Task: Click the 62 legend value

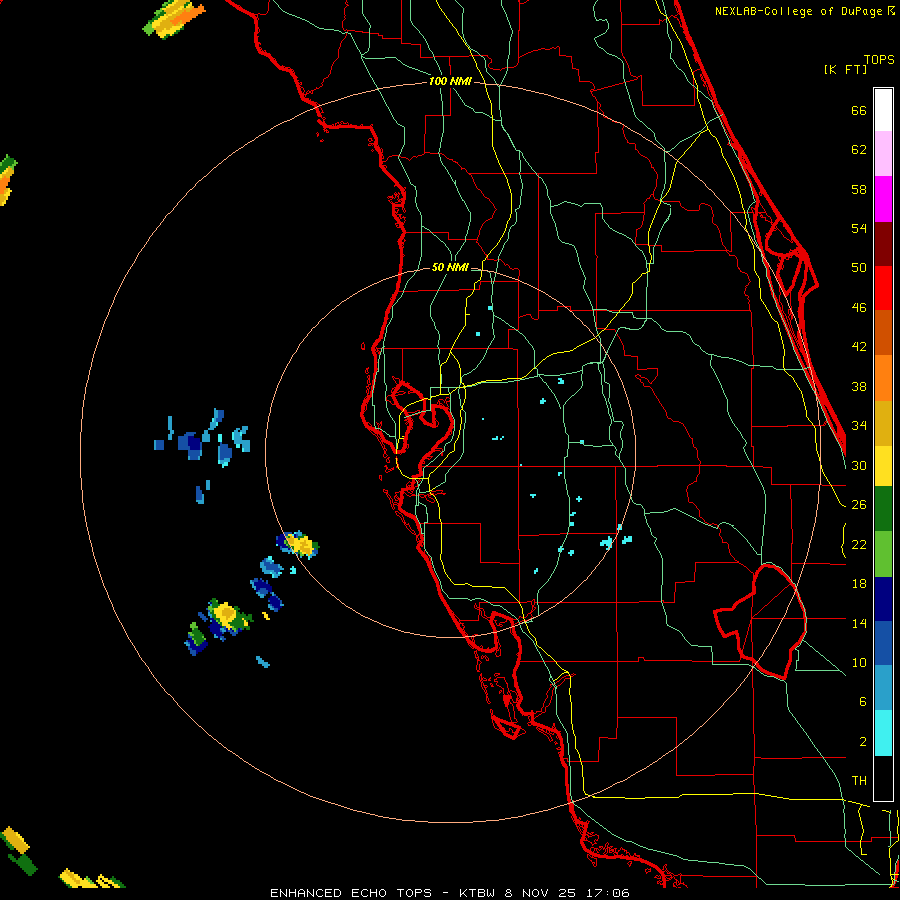Action: pos(859,150)
